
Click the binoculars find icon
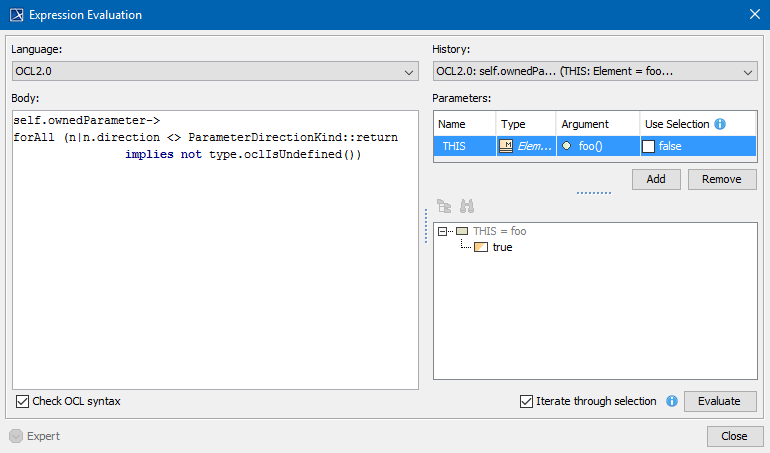pos(467,206)
